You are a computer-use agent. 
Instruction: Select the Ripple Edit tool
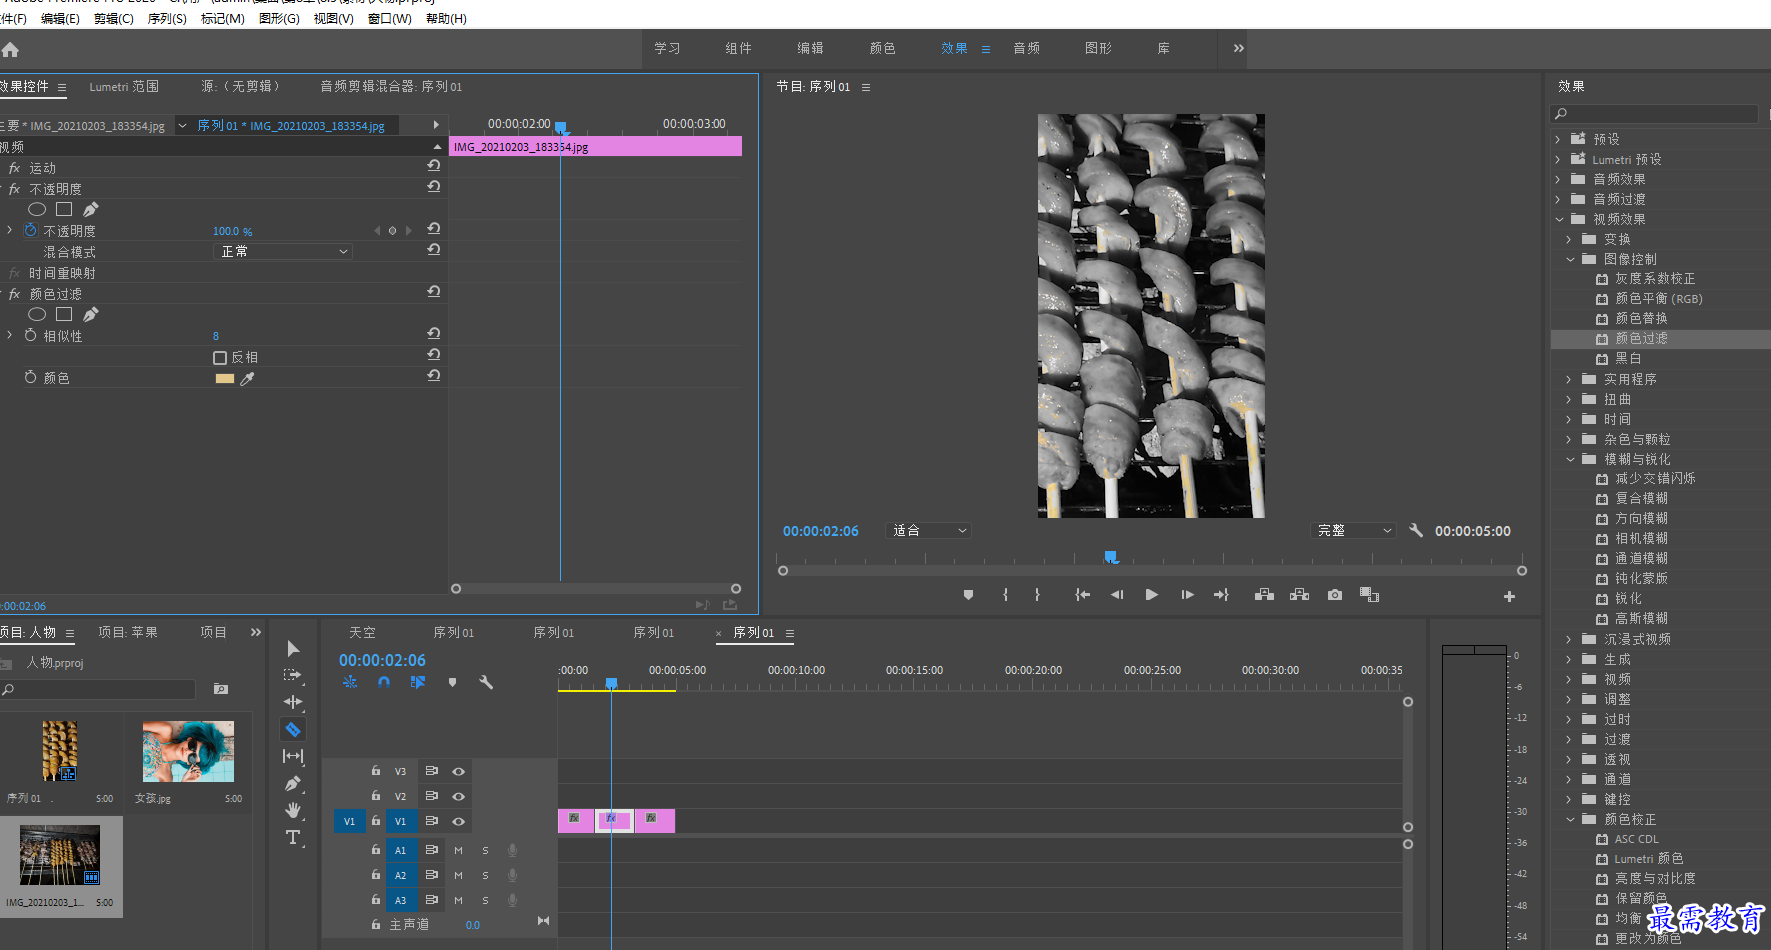coord(293,702)
